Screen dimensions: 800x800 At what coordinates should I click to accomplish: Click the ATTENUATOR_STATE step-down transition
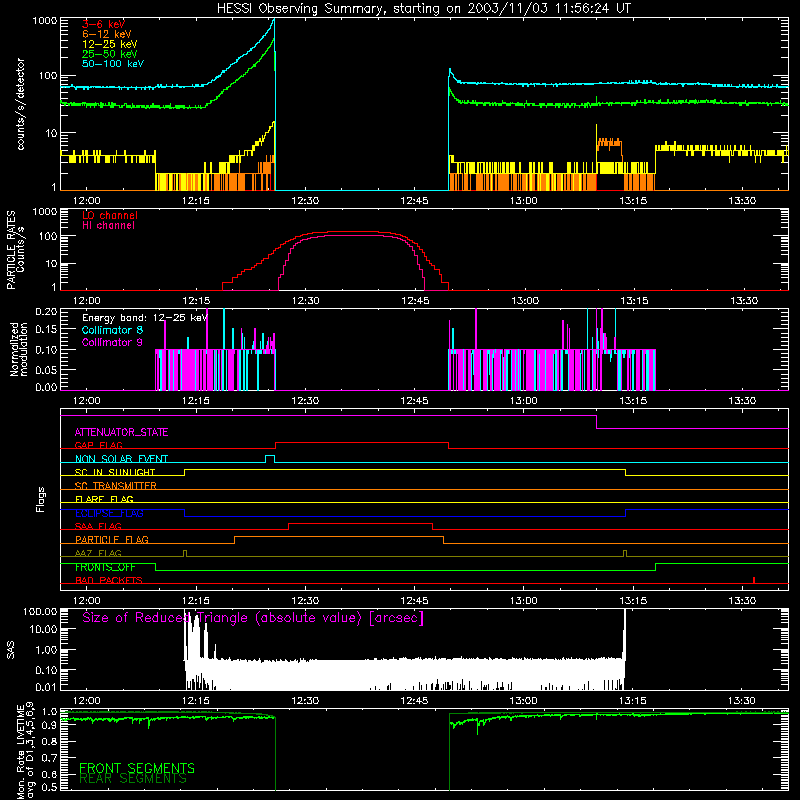pos(596,422)
